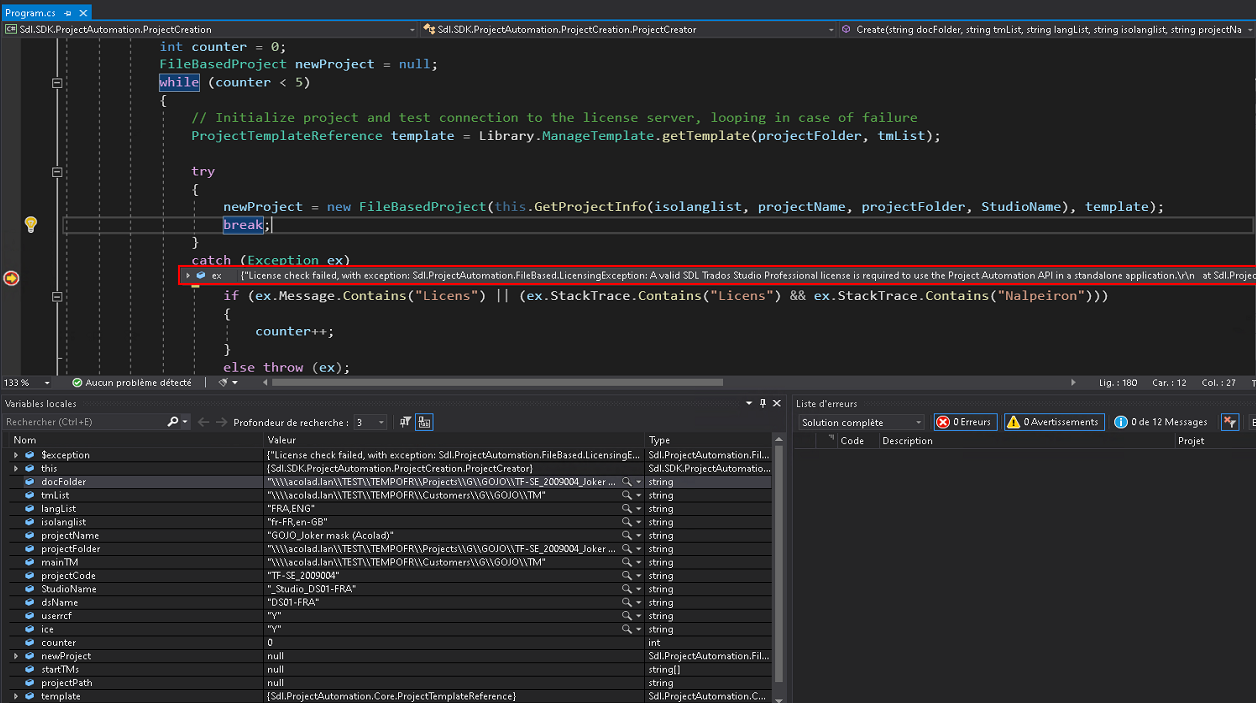Toggle the 0 Avertissements filter
The image size is (1256, 703).
point(1054,422)
